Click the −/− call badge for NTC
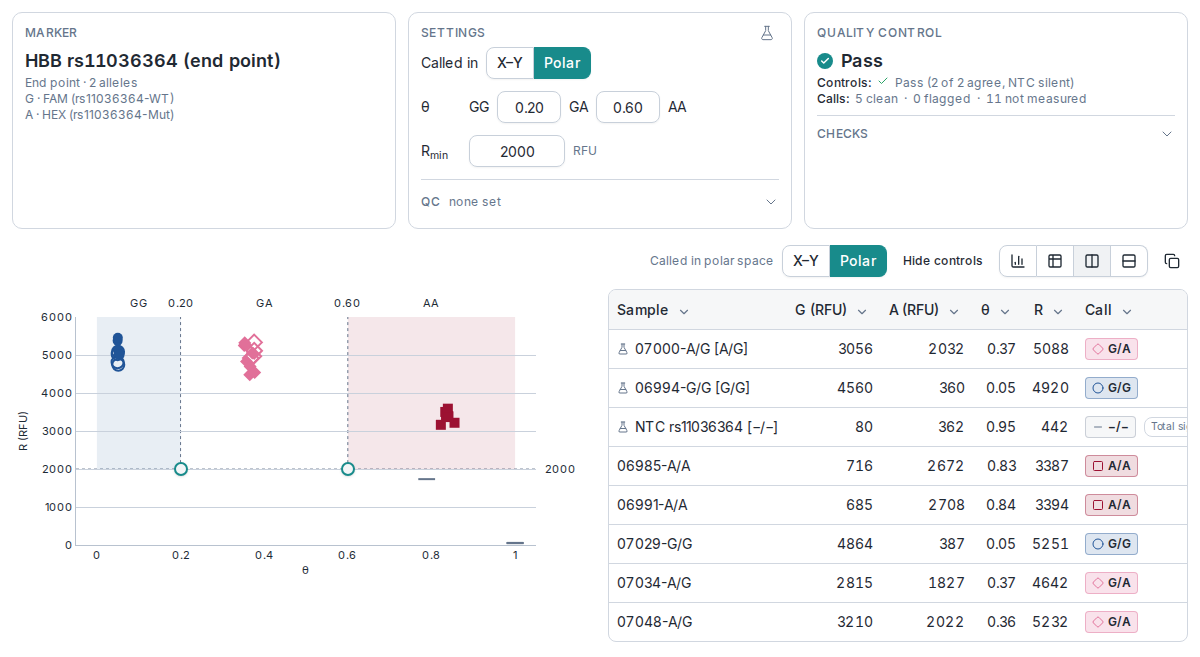 (1110, 427)
